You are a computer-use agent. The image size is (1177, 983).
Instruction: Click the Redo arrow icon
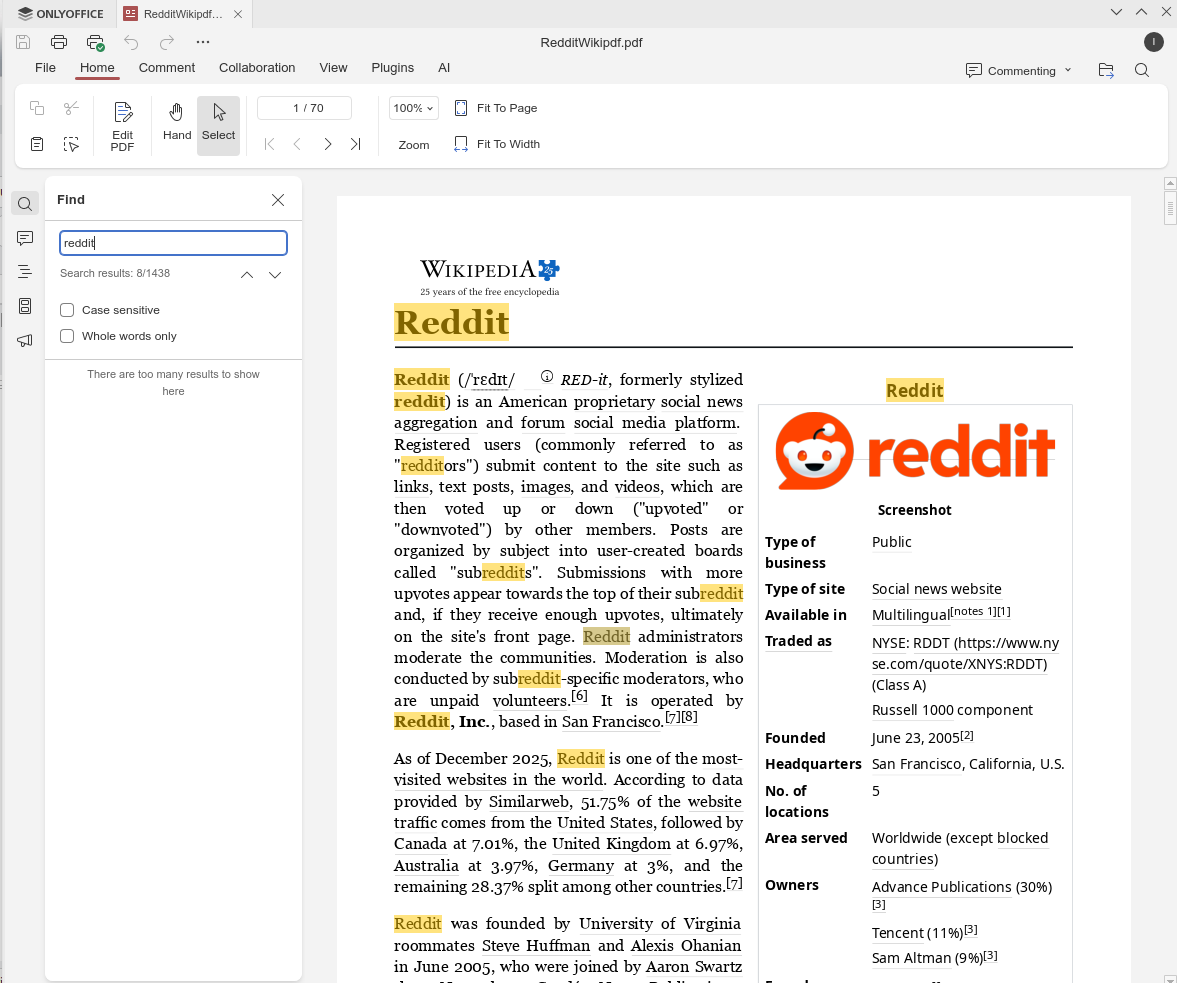click(167, 42)
